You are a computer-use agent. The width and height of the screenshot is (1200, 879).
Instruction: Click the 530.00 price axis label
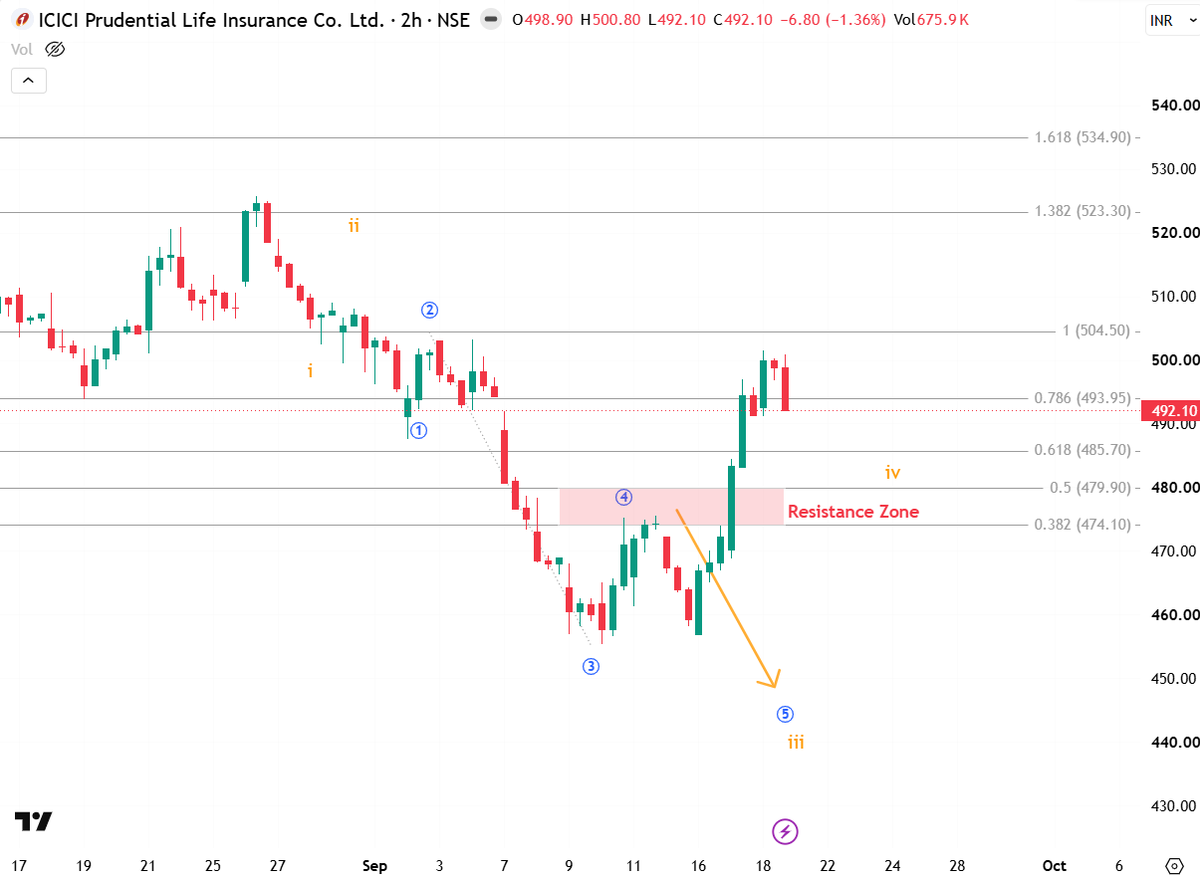pos(1172,169)
